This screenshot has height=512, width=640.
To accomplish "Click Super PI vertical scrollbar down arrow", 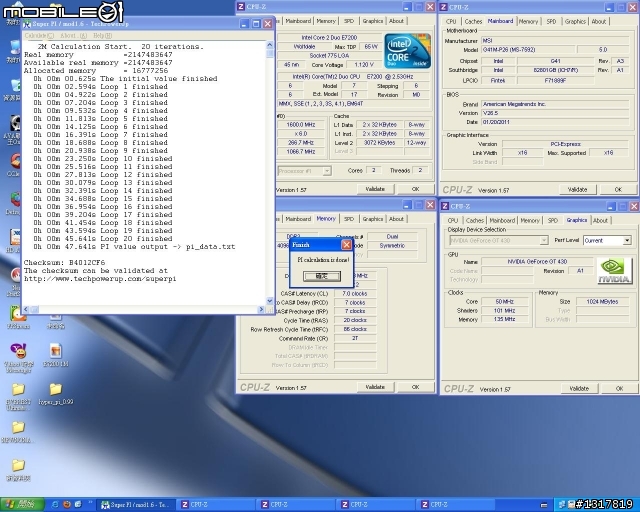I will coord(269,301).
